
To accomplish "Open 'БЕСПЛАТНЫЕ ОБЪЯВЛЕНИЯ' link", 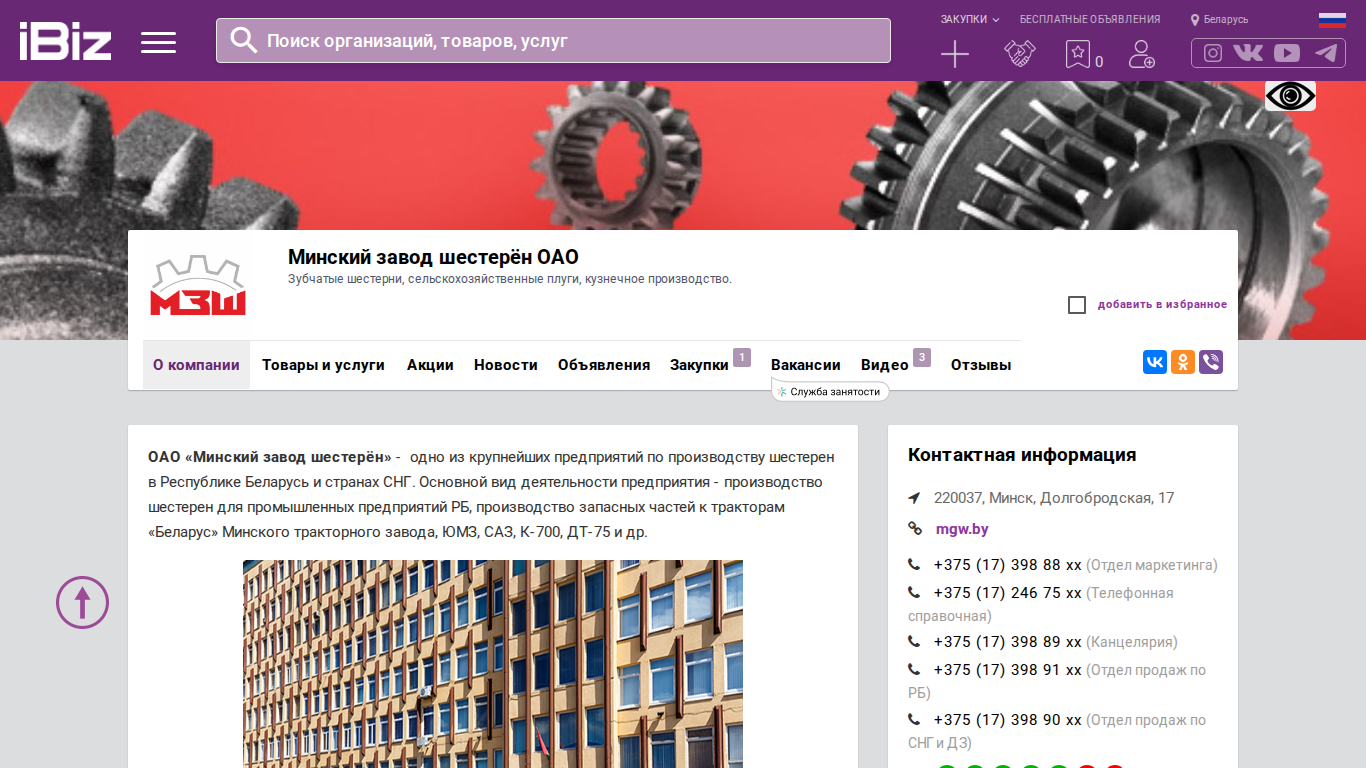I will click(1090, 19).
